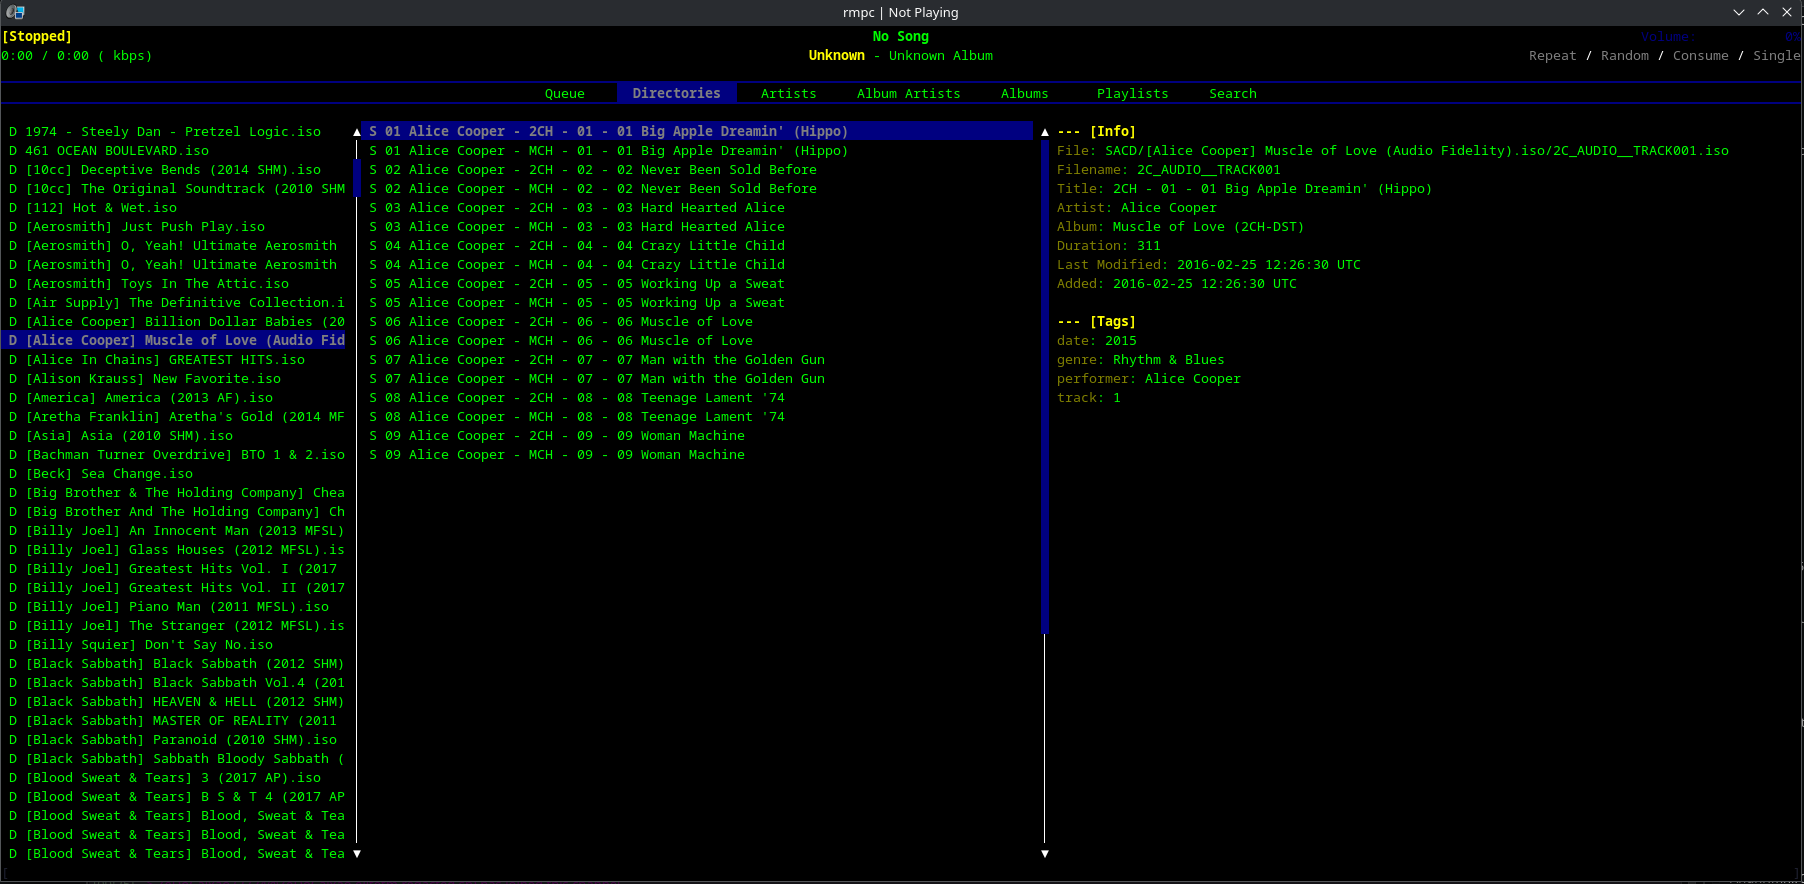The height and width of the screenshot is (884, 1804).
Task: Select MCH track '03 Hard Hearted Alice'
Action: (697, 227)
